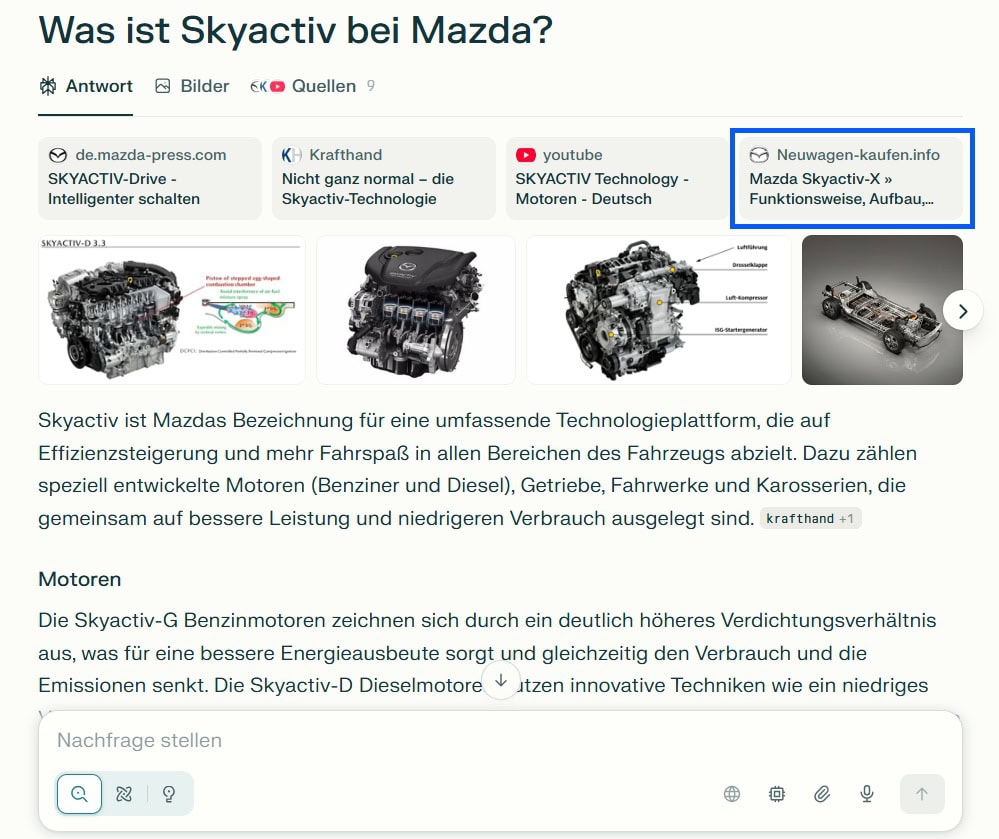
Task: Open the SKYACTIV-Drive source from de.mazda-press.com
Action: click(149, 178)
